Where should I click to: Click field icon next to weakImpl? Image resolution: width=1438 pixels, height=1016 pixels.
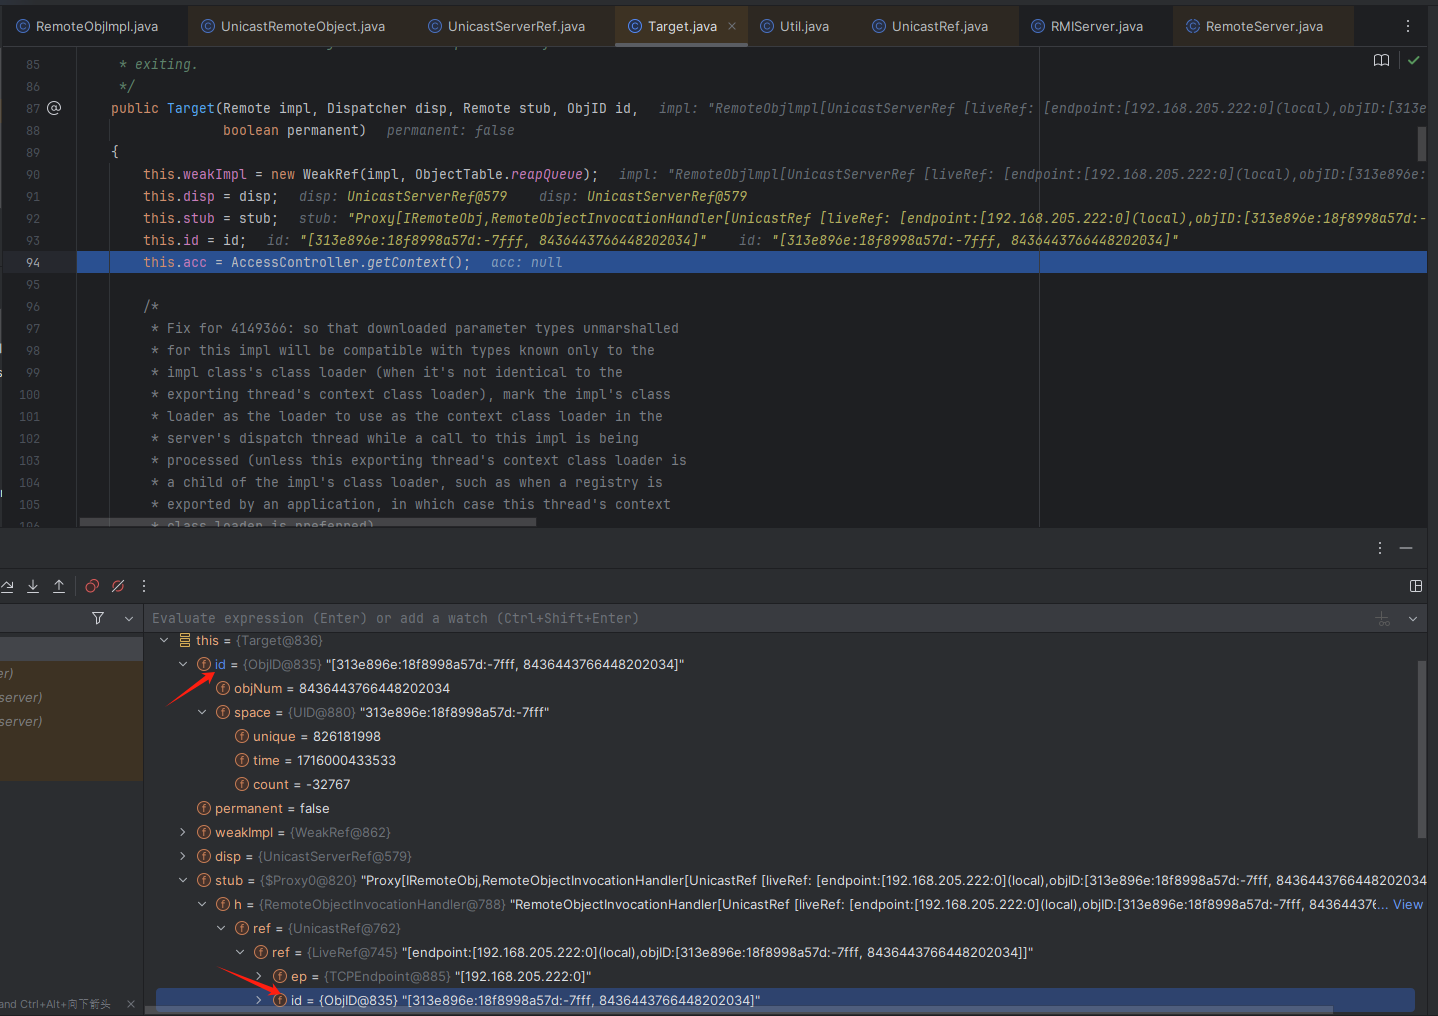coord(204,832)
